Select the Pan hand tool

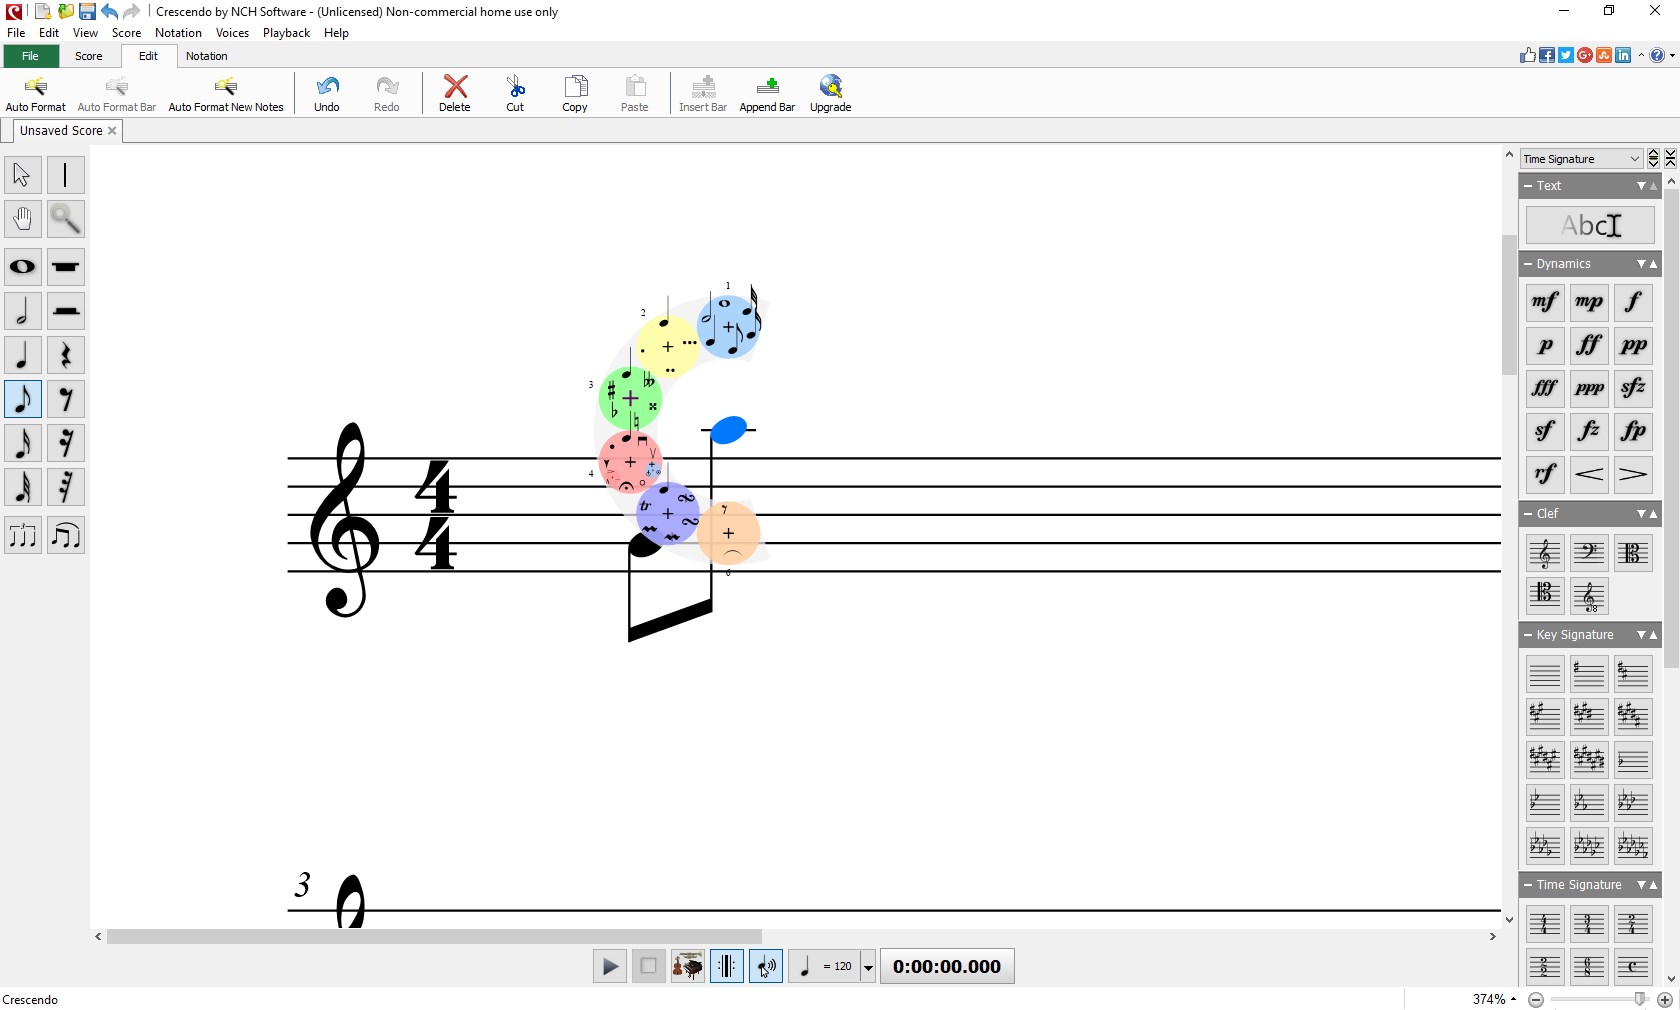22,220
